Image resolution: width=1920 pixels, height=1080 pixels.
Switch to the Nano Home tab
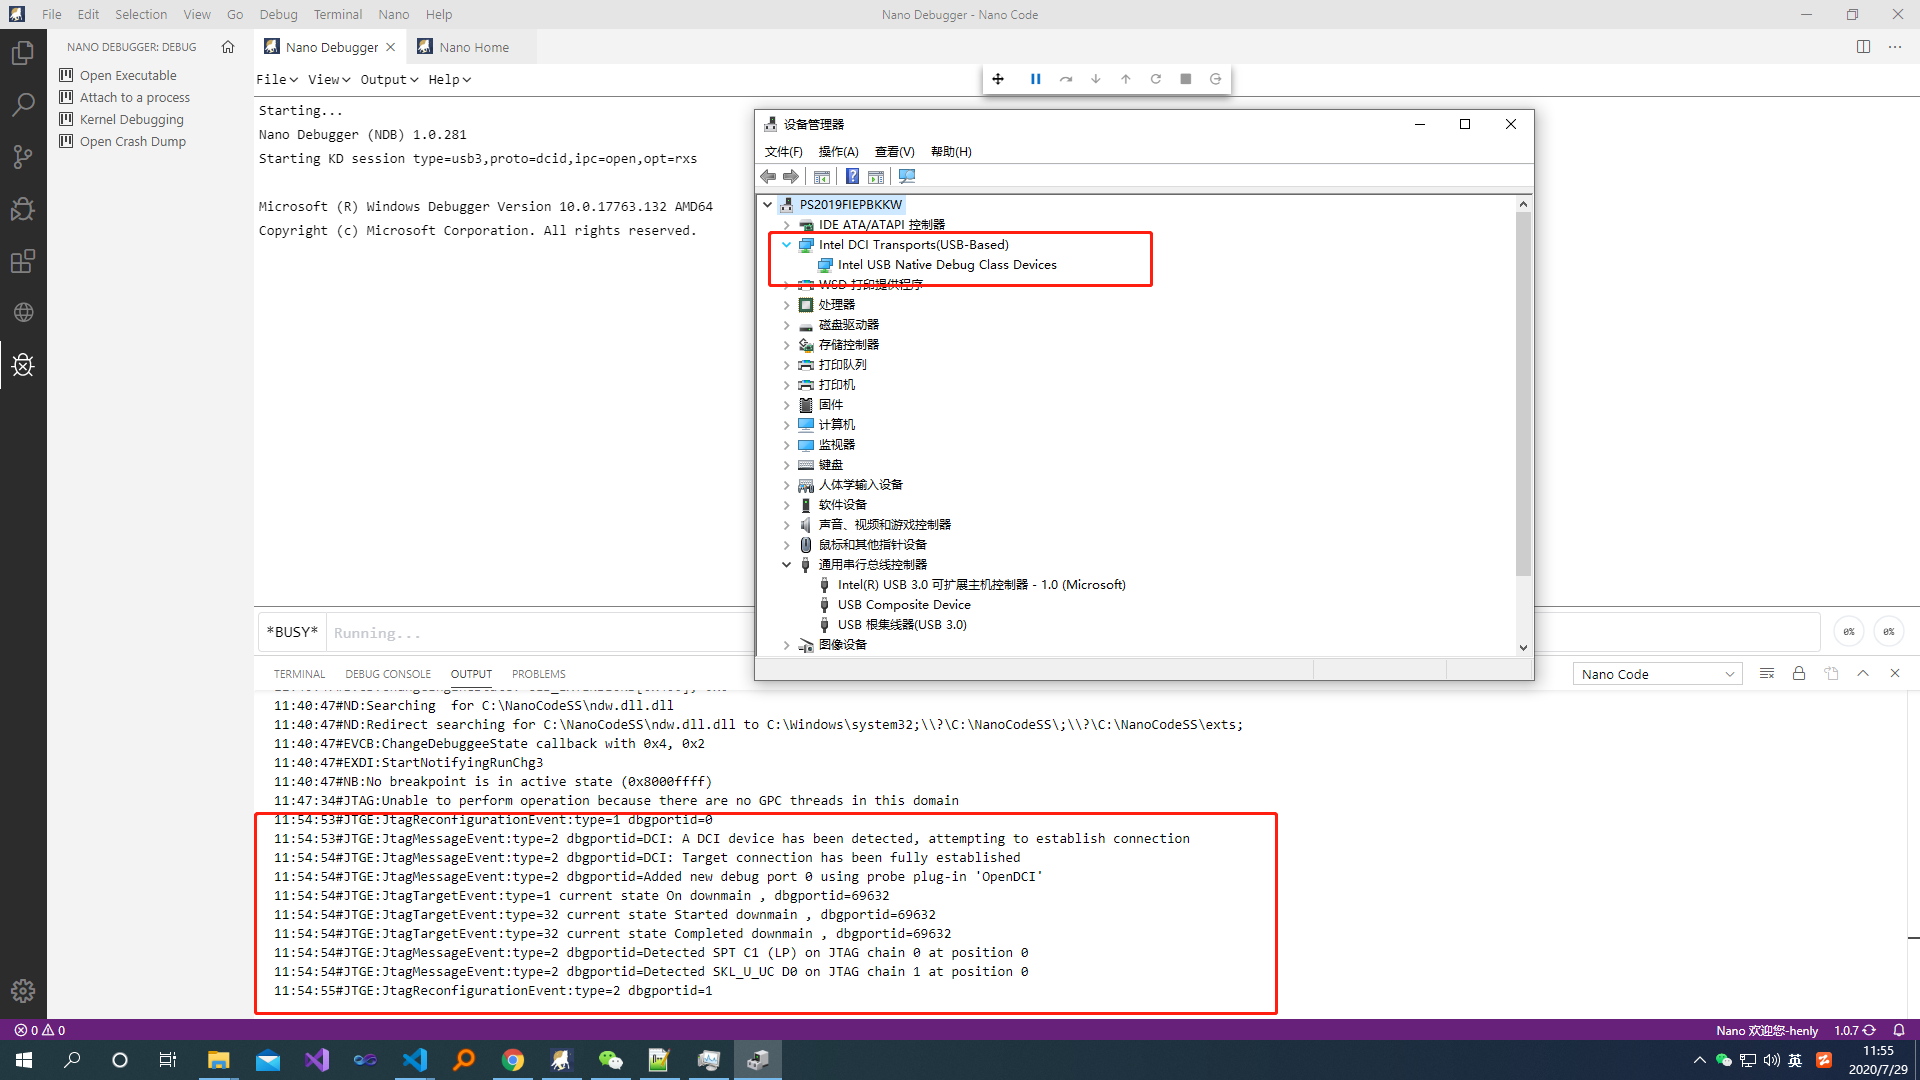pyautogui.click(x=473, y=47)
